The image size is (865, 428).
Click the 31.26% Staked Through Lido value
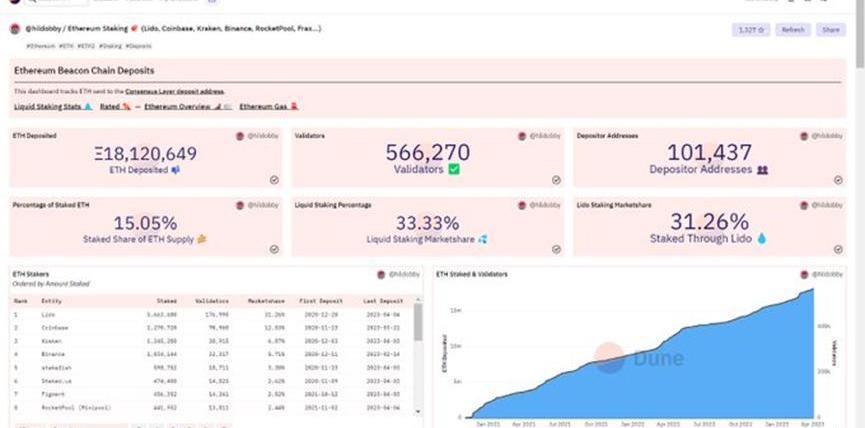pyautogui.click(x=709, y=222)
